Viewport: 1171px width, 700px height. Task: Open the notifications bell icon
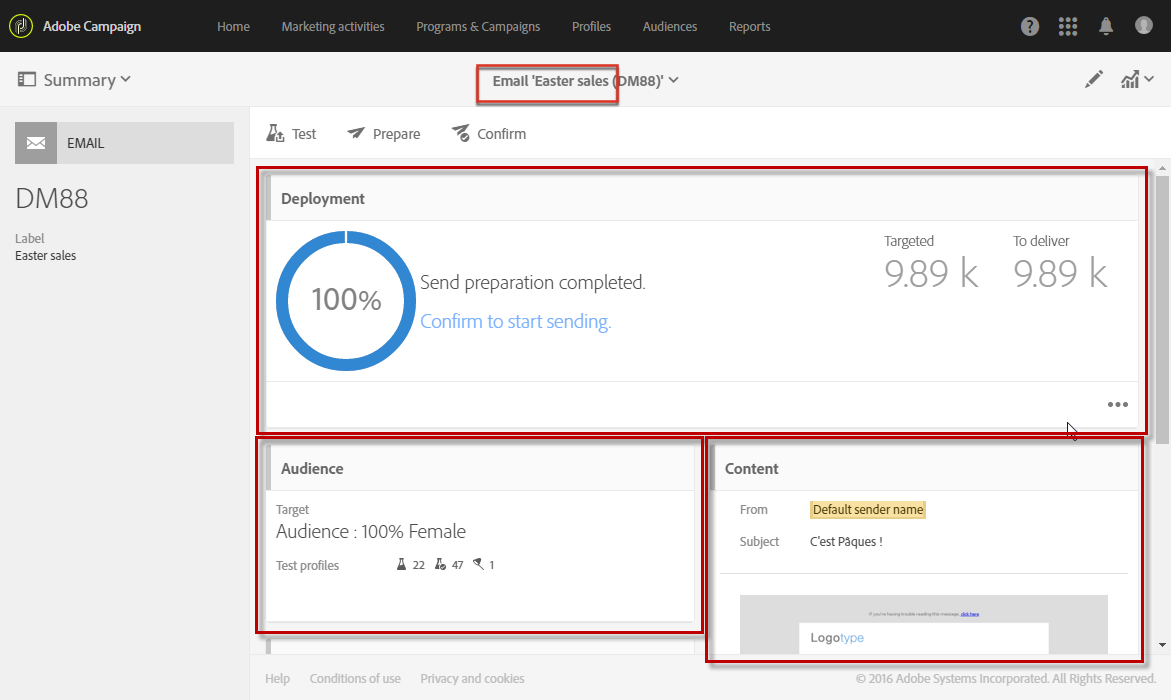(x=1106, y=26)
